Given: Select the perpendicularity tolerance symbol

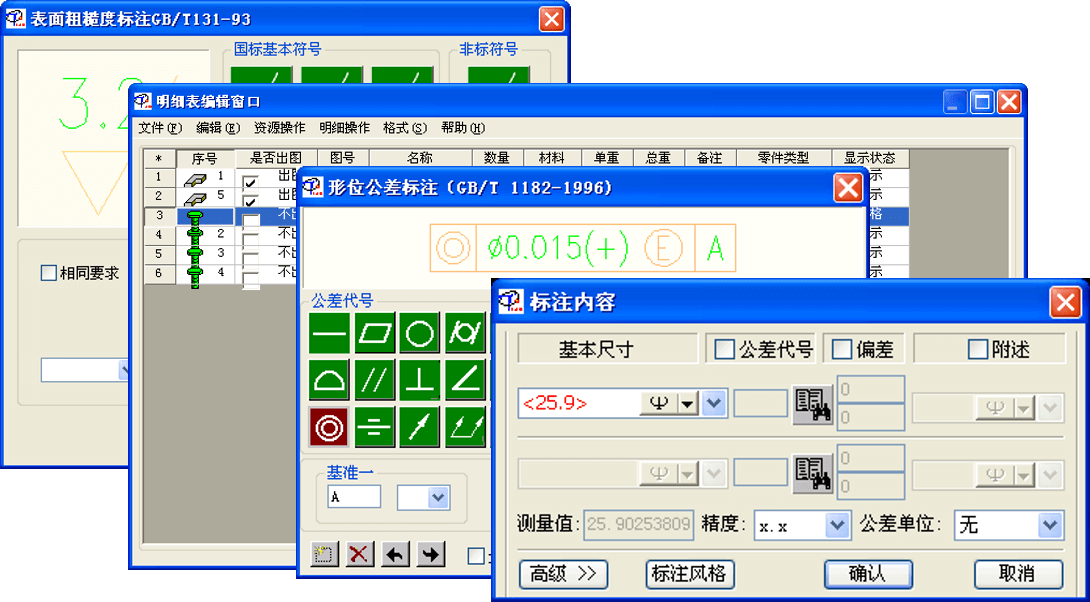Looking at the screenshot, I should point(419,380).
